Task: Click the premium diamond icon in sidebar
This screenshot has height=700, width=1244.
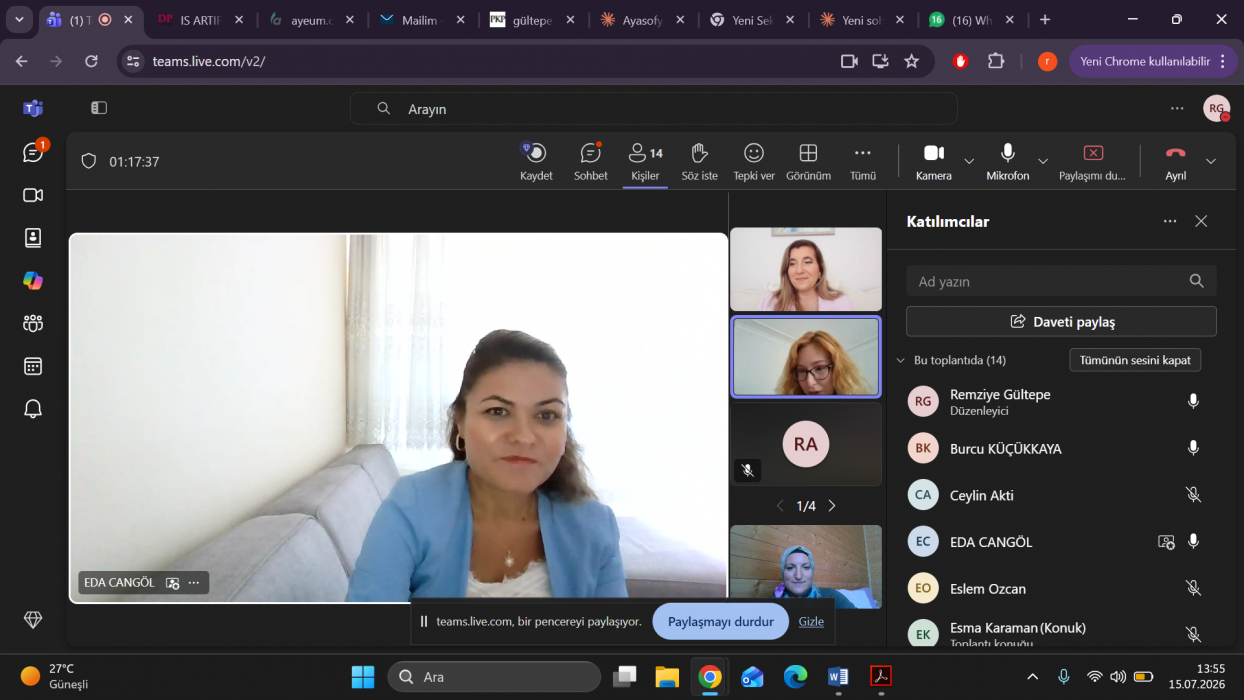Action: click(33, 620)
